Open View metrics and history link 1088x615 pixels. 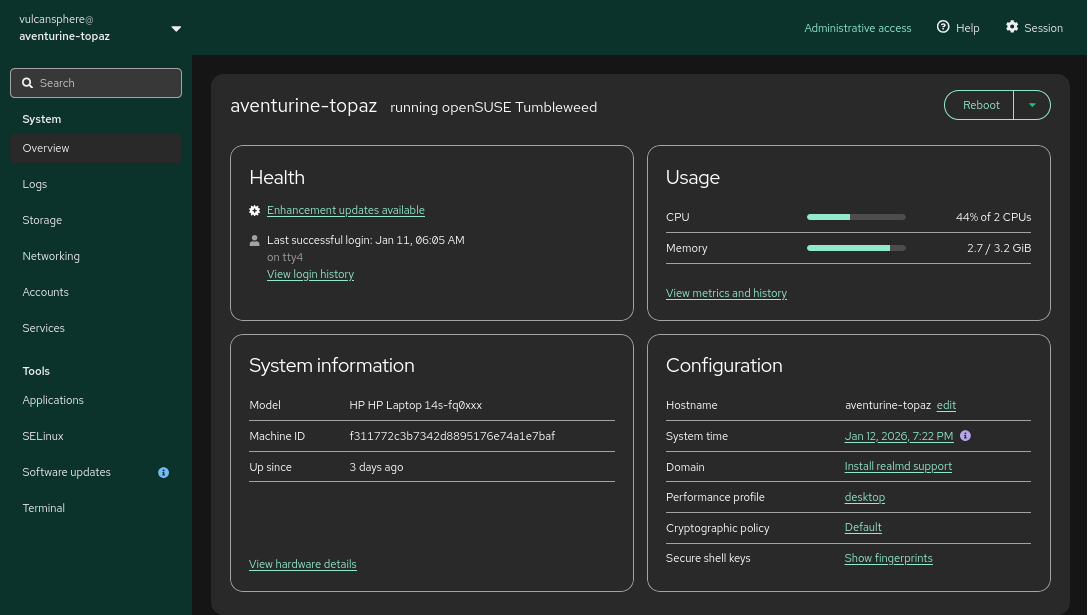[726, 293]
